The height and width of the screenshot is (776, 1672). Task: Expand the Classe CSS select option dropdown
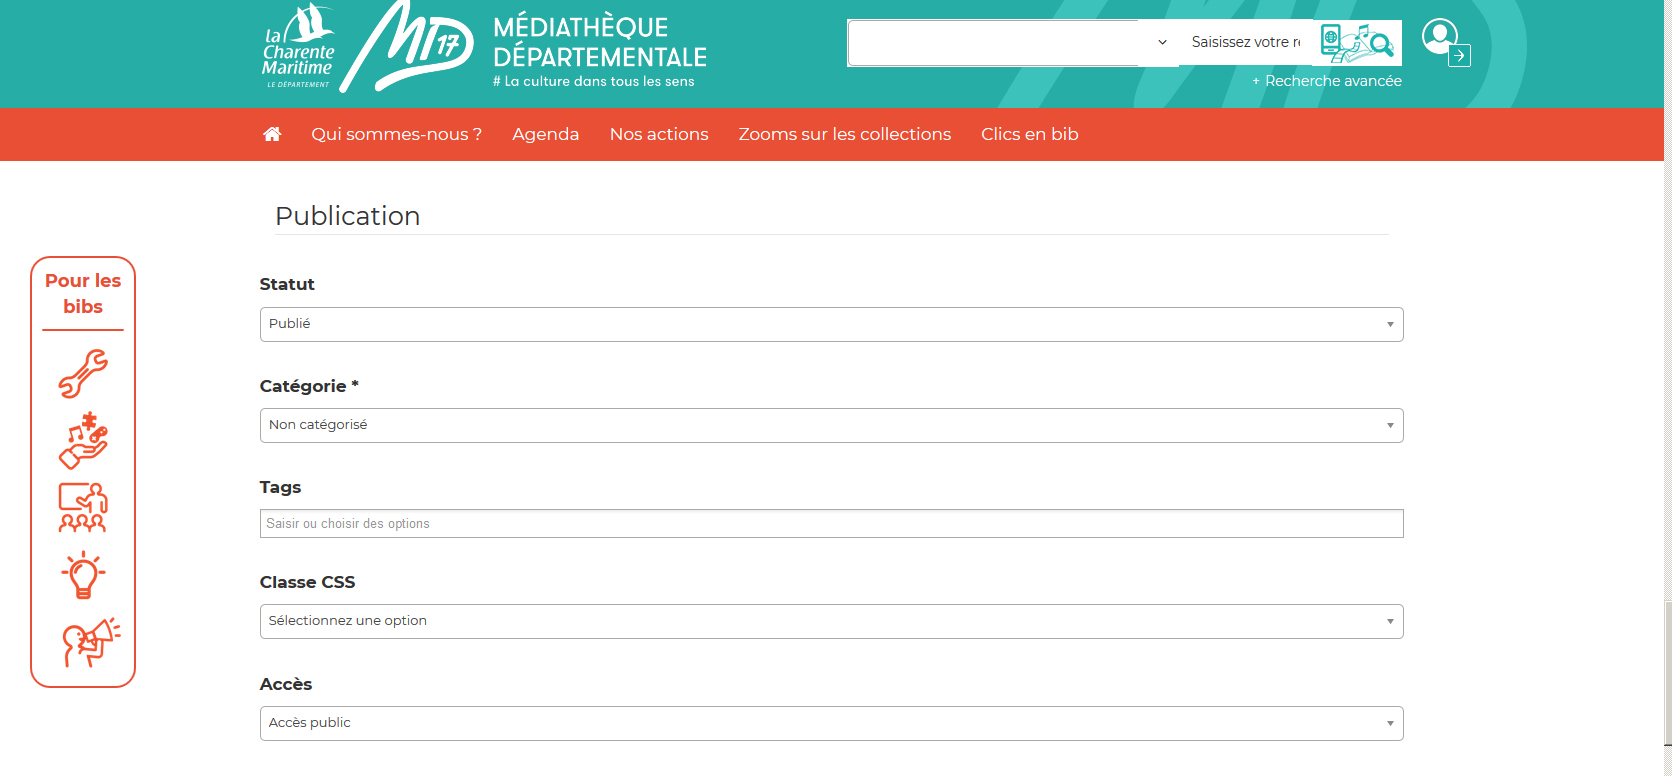coord(831,621)
